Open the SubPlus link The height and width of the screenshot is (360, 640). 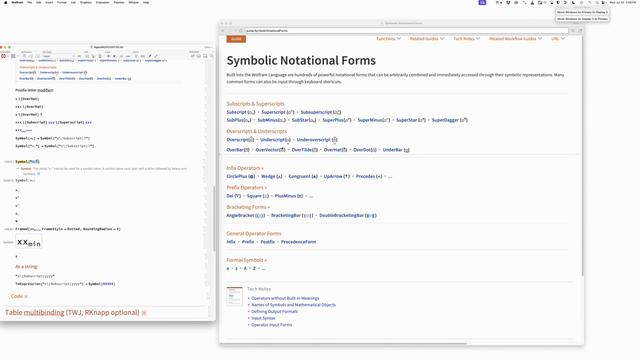tap(239, 120)
